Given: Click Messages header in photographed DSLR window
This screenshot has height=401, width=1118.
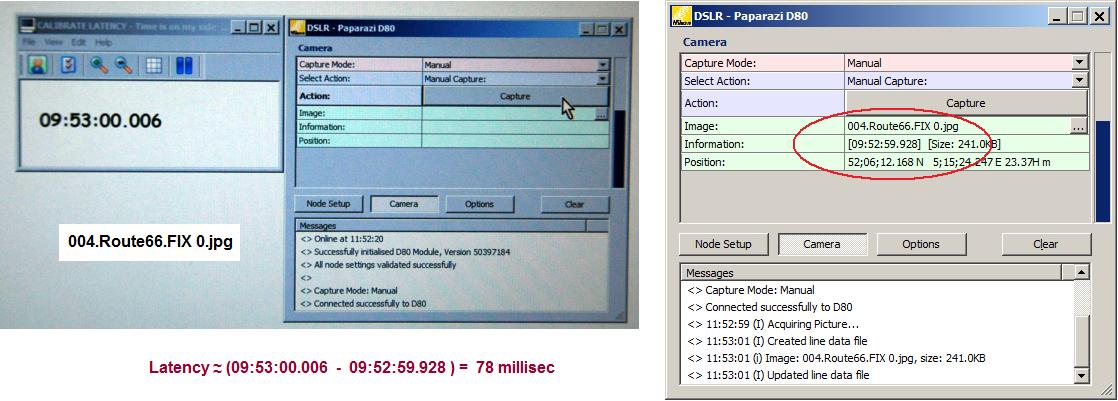Looking at the screenshot, I should coord(441,225).
